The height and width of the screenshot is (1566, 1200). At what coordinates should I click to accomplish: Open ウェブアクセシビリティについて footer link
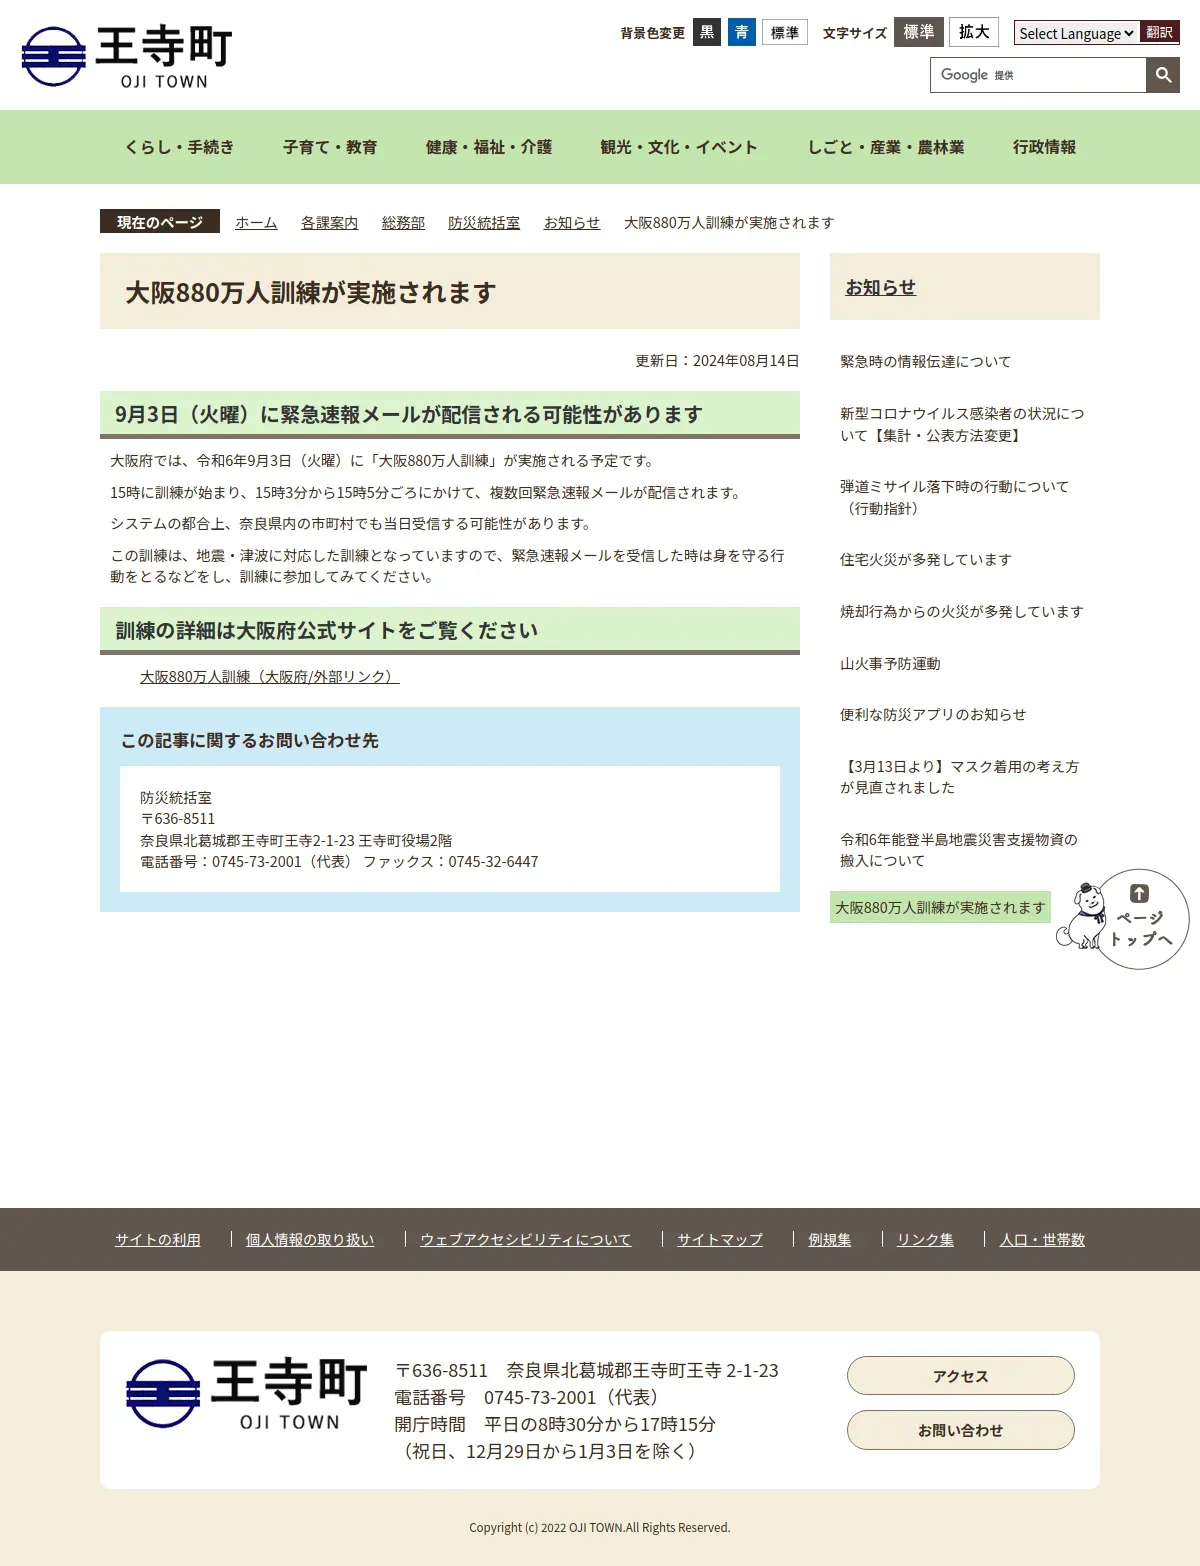point(526,1240)
